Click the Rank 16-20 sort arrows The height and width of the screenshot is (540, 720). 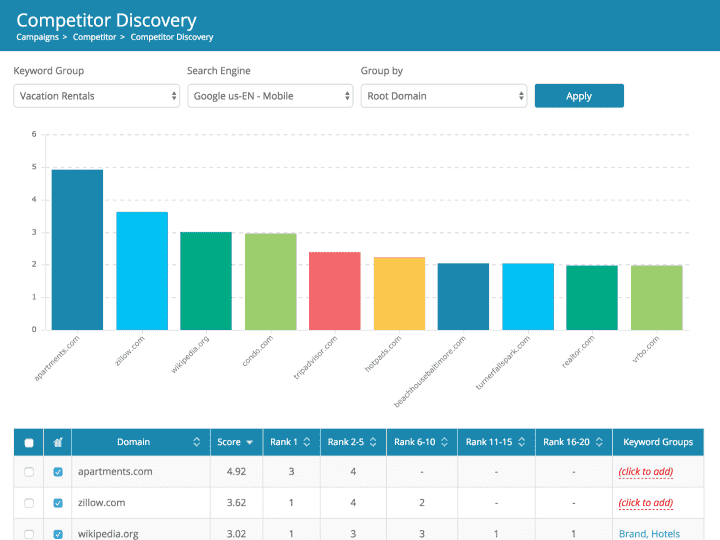point(597,442)
